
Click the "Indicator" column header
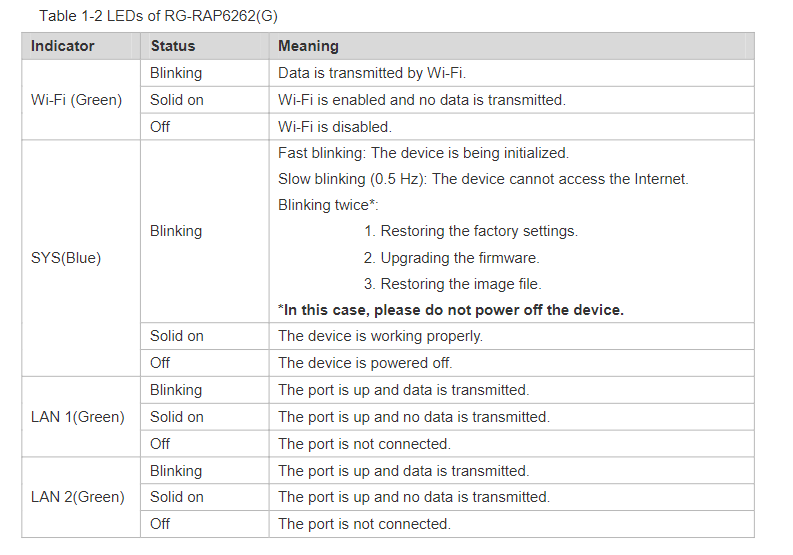click(63, 46)
